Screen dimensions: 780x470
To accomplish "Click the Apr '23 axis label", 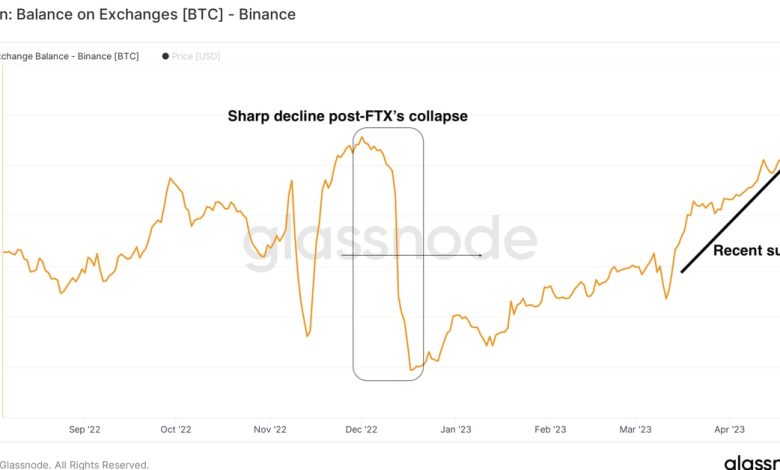I will 729,429.
